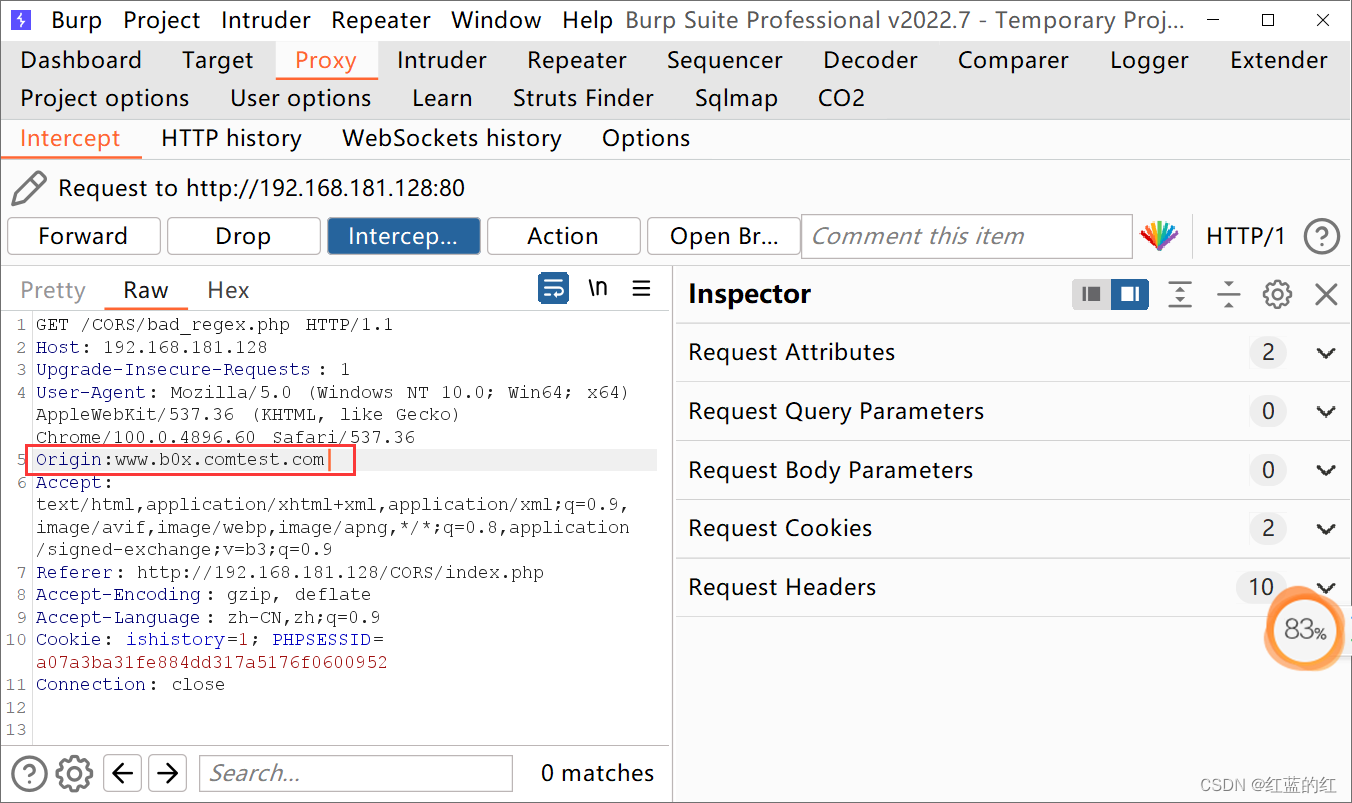Click the Burp Suite logo icon
This screenshot has height=803, width=1352.
point(19,19)
